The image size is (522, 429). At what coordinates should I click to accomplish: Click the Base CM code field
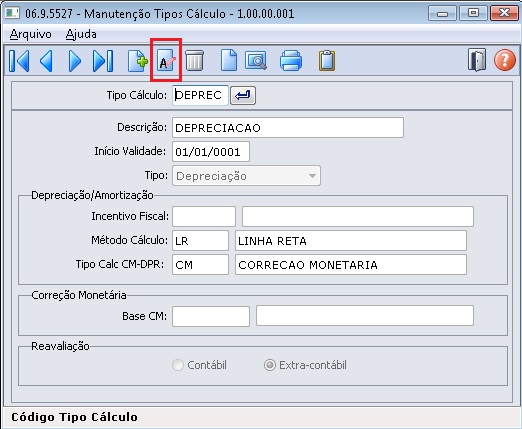click(211, 316)
